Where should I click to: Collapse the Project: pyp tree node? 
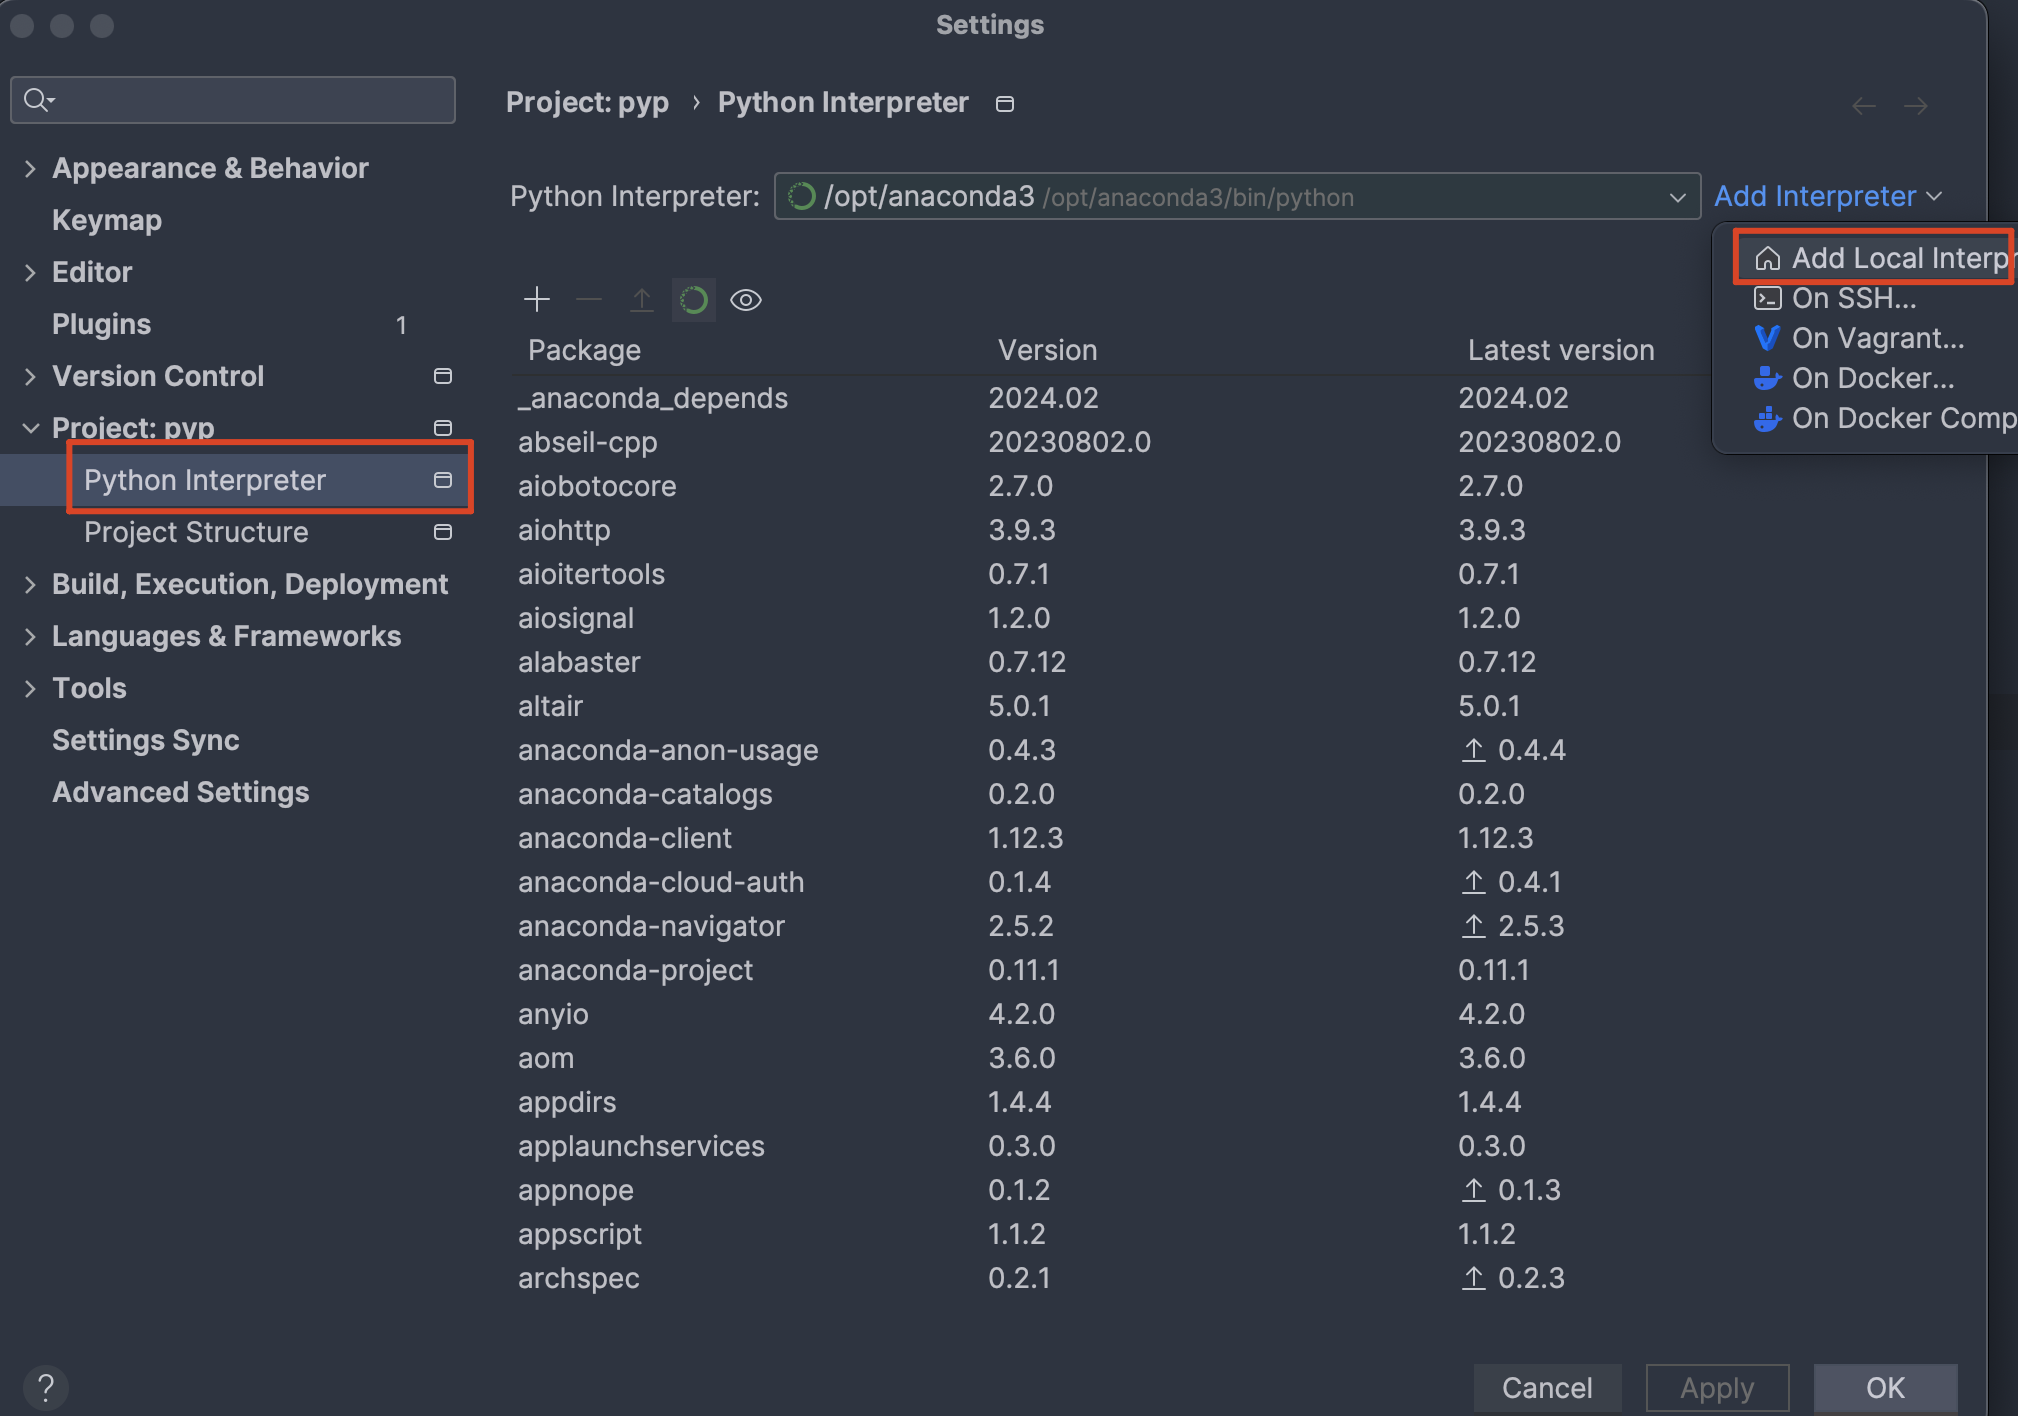[x=30, y=428]
